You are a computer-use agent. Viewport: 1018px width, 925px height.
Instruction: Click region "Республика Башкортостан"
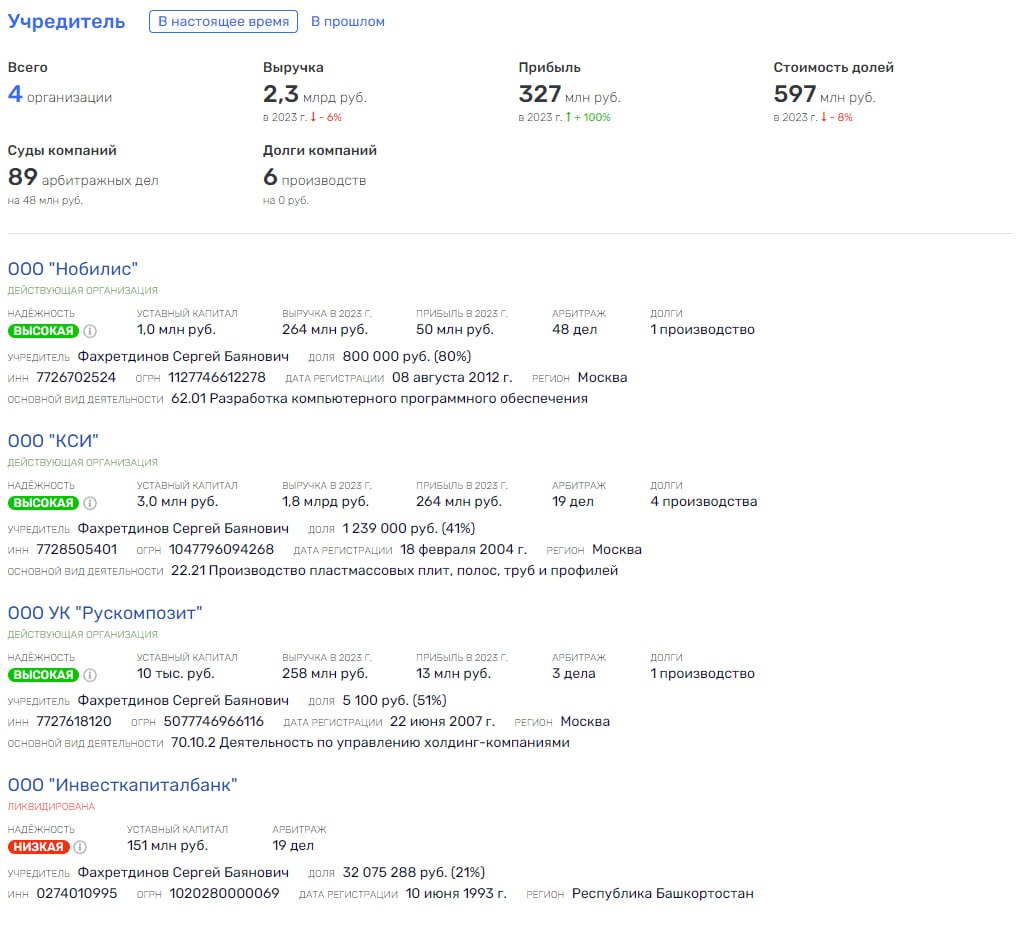(x=663, y=893)
